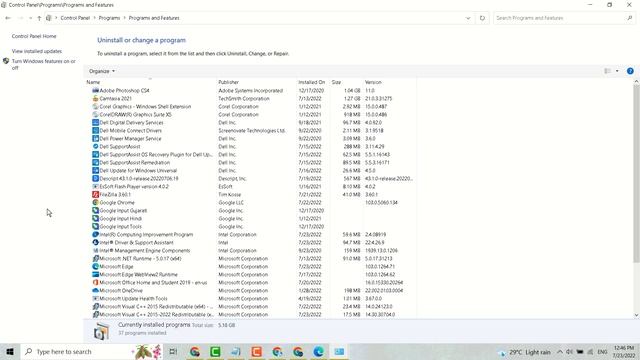
Task: Open the Windows Start menu
Action: [x=10, y=351]
